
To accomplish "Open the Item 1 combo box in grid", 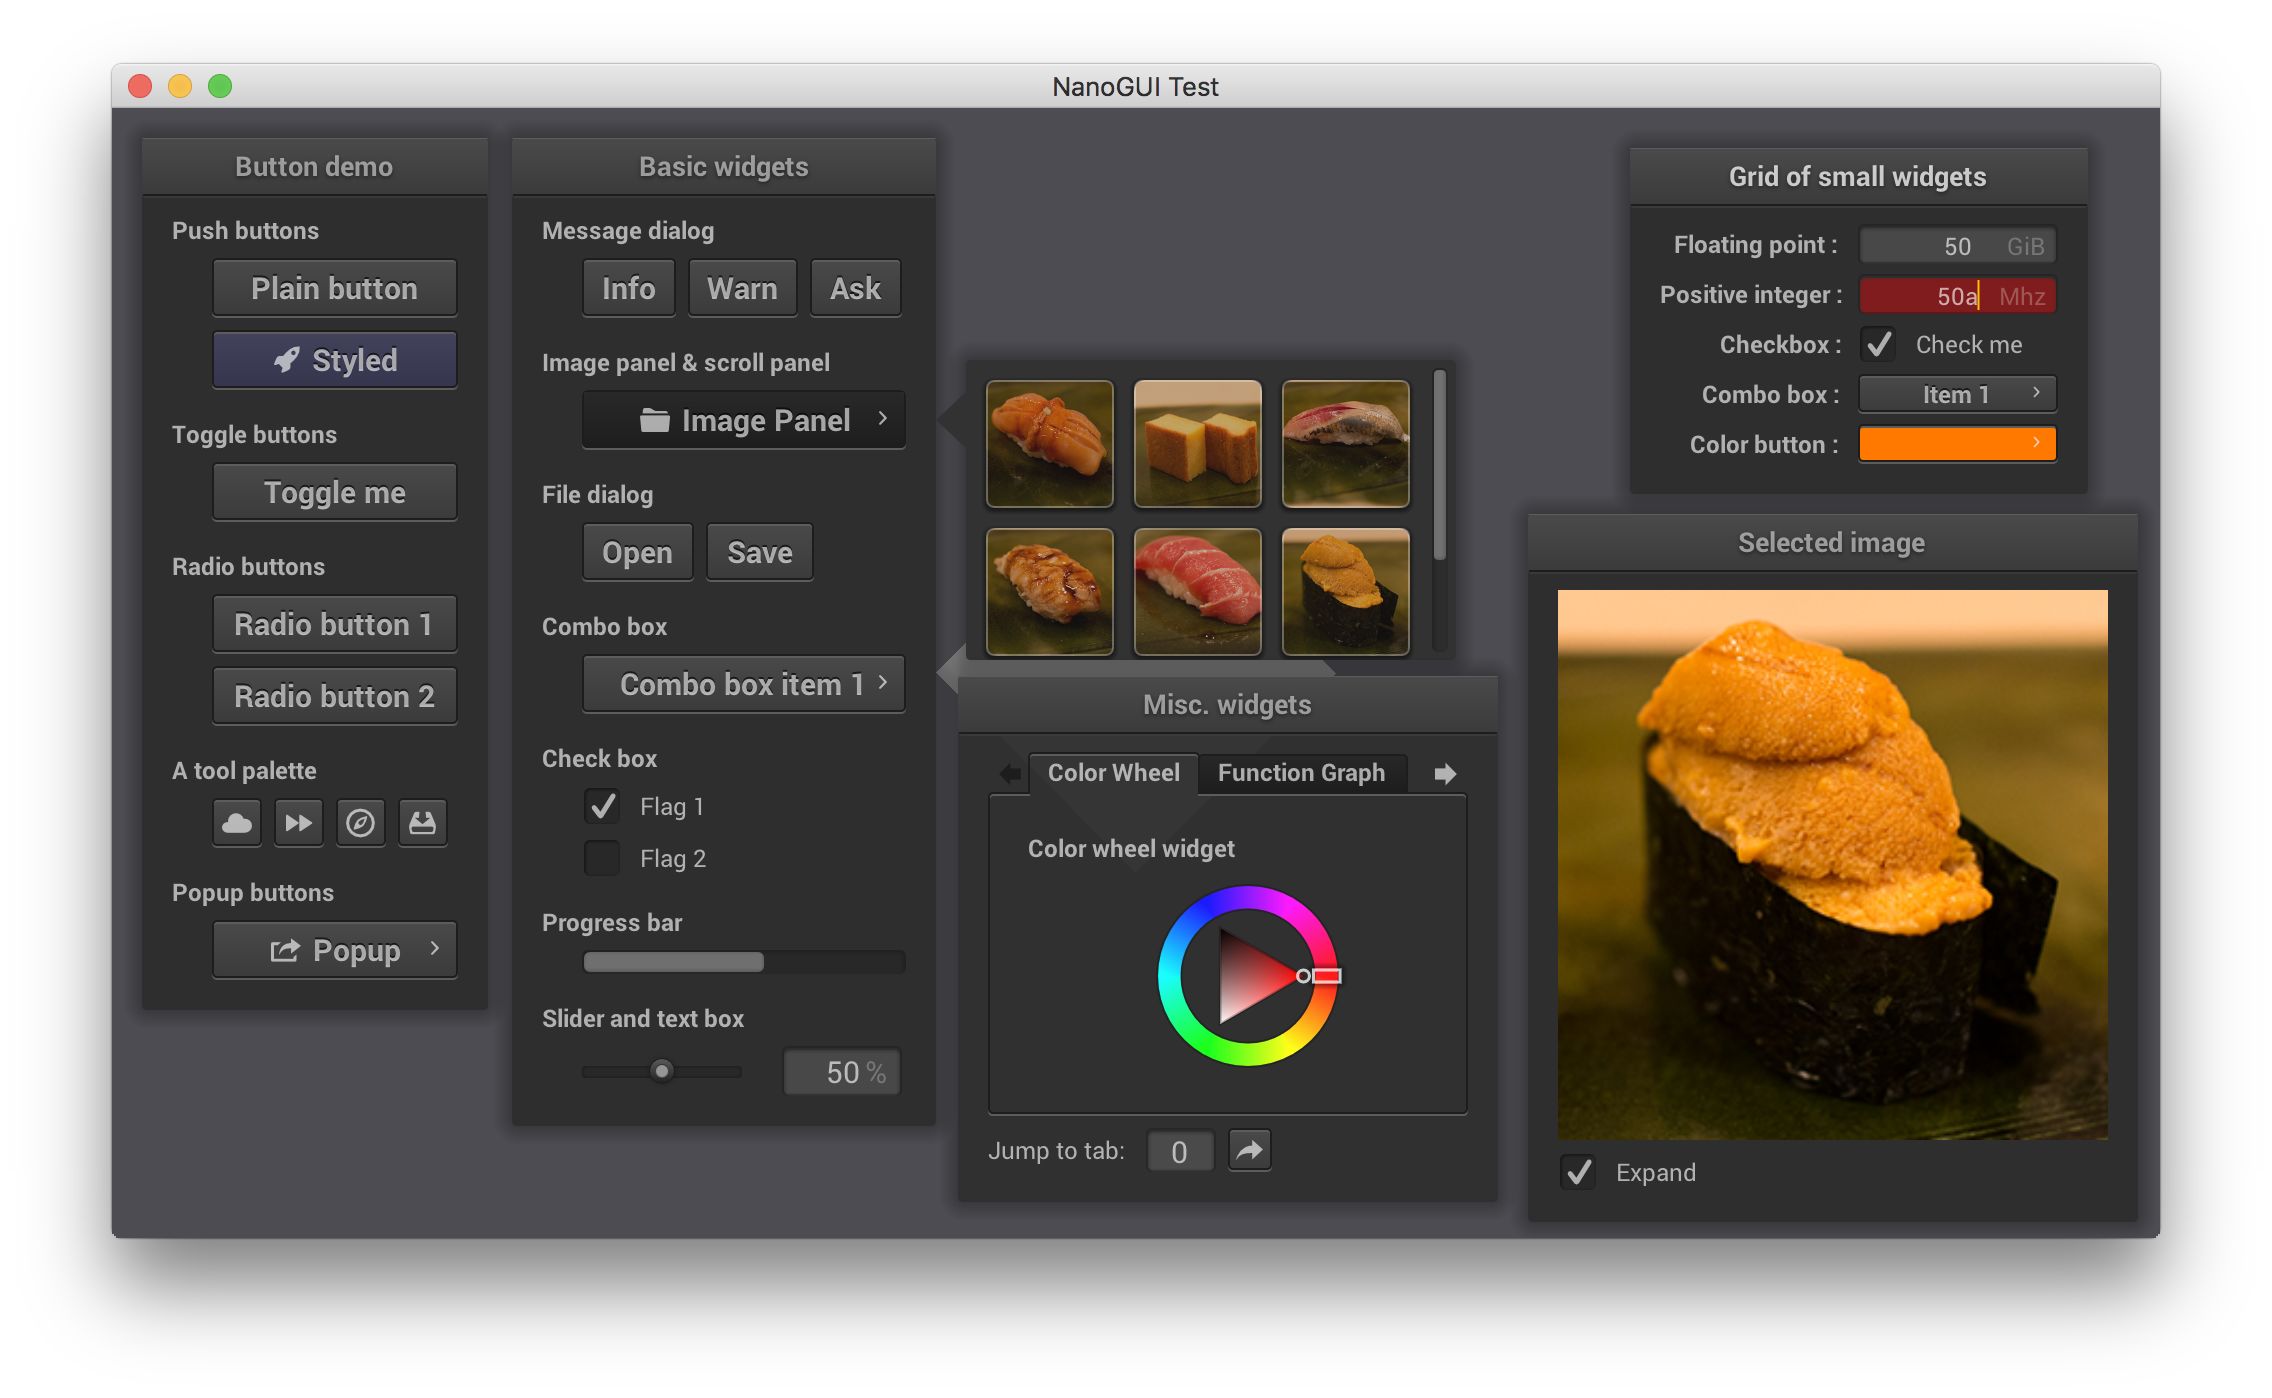I will coord(1956,395).
